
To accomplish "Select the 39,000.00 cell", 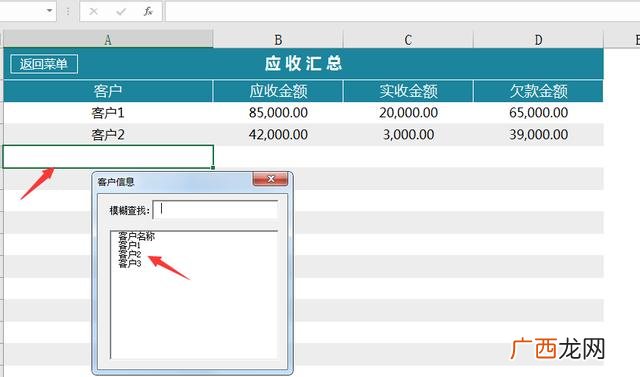I will 538,135.
